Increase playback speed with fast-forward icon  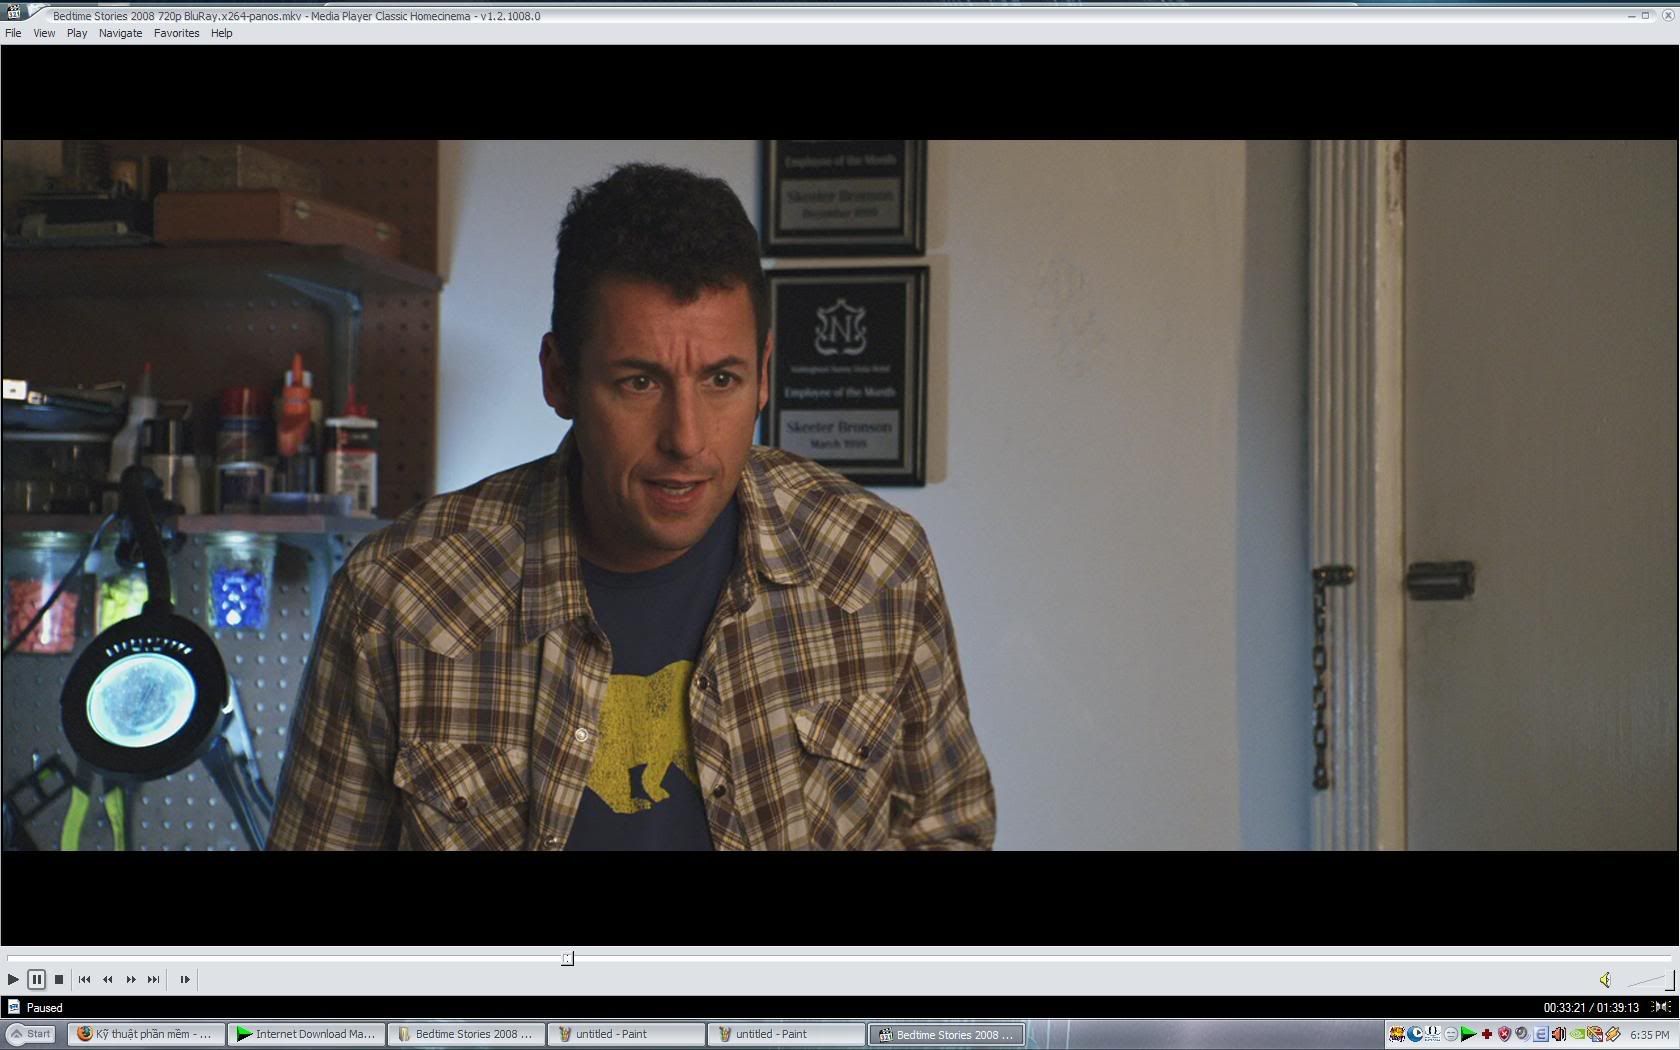[x=131, y=979]
